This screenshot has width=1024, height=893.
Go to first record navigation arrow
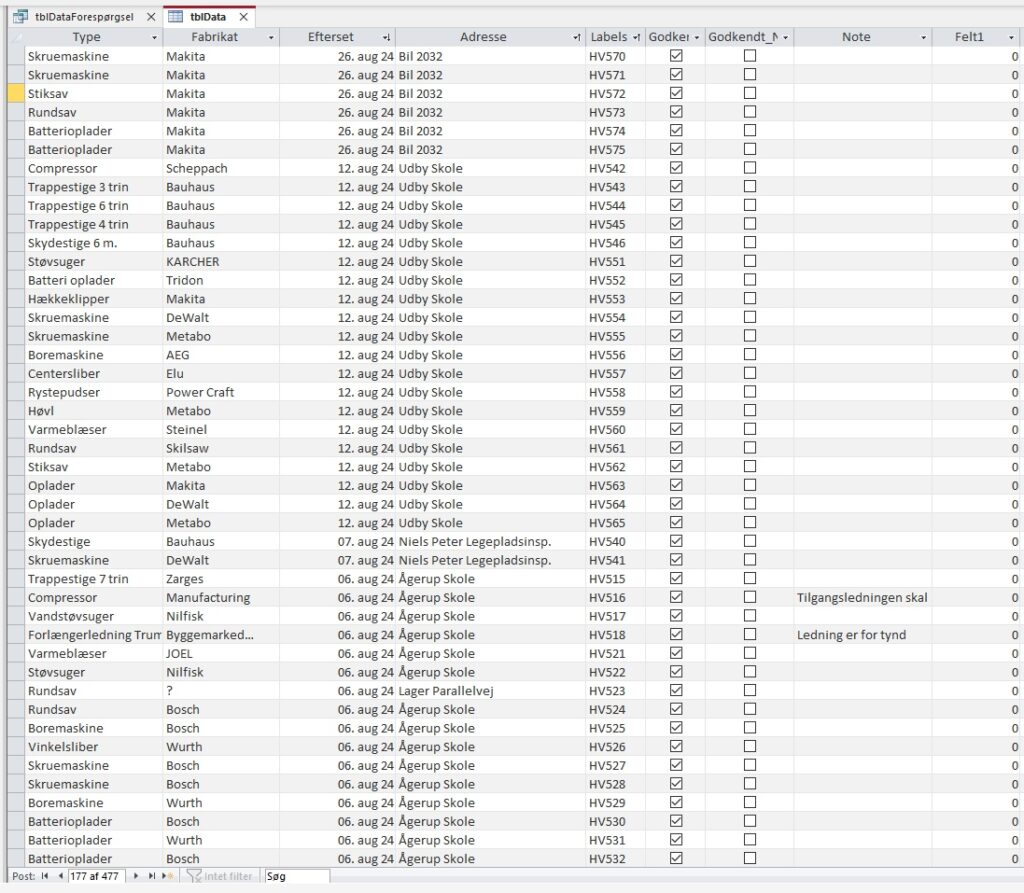click(x=44, y=876)
